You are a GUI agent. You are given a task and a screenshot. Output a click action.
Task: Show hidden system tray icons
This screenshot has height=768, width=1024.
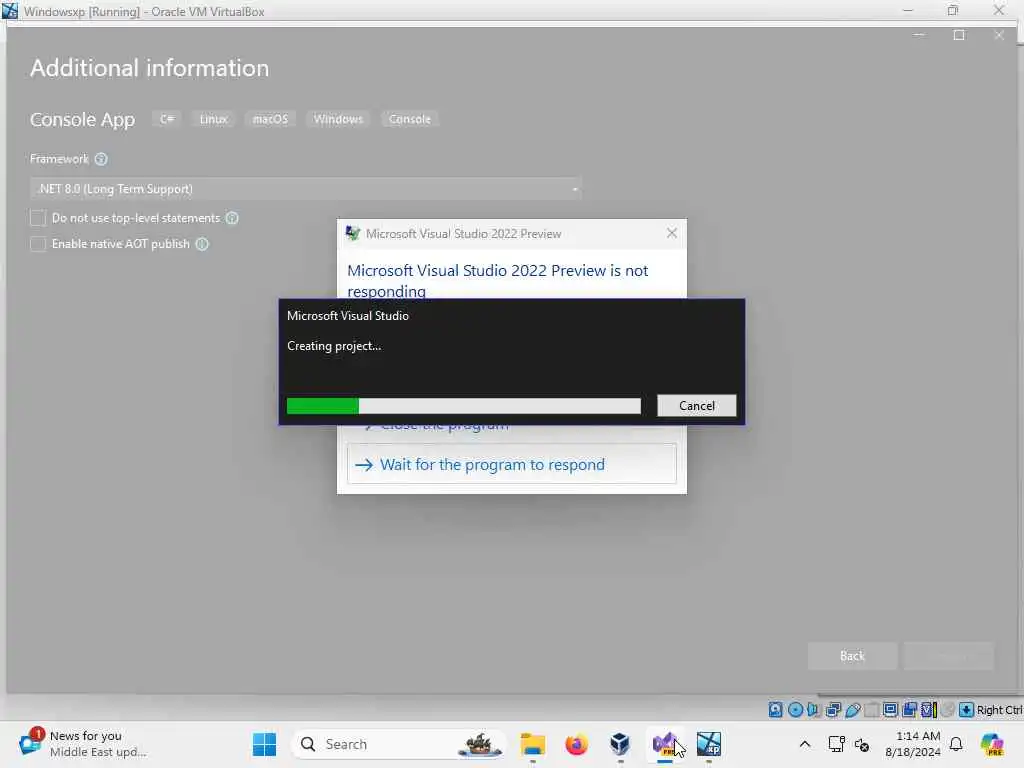tap(805, 744)
